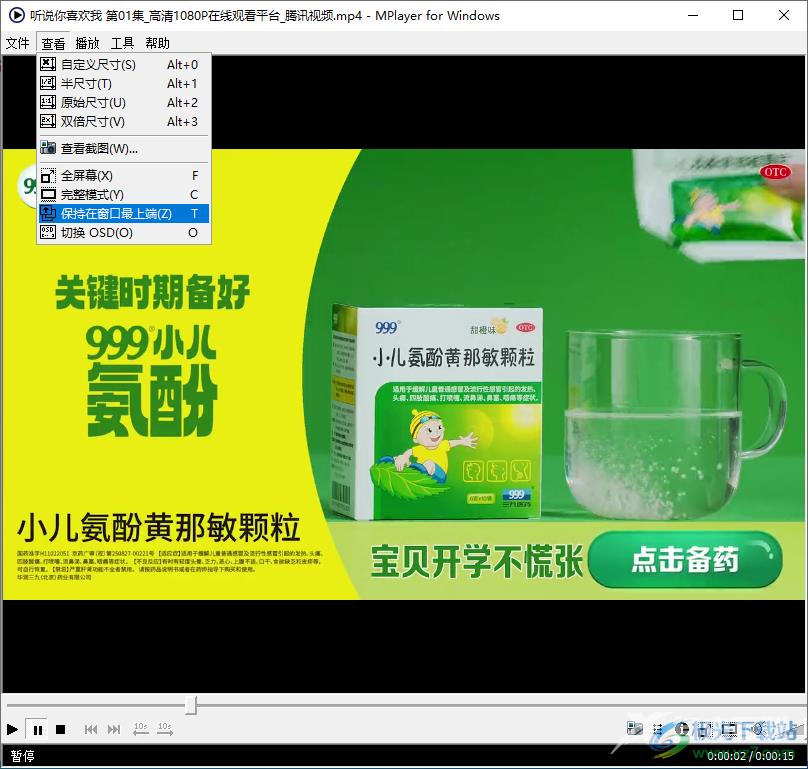Screen dimensions: 808x769
Task: Click the pause button
Action: click(37, 729)
